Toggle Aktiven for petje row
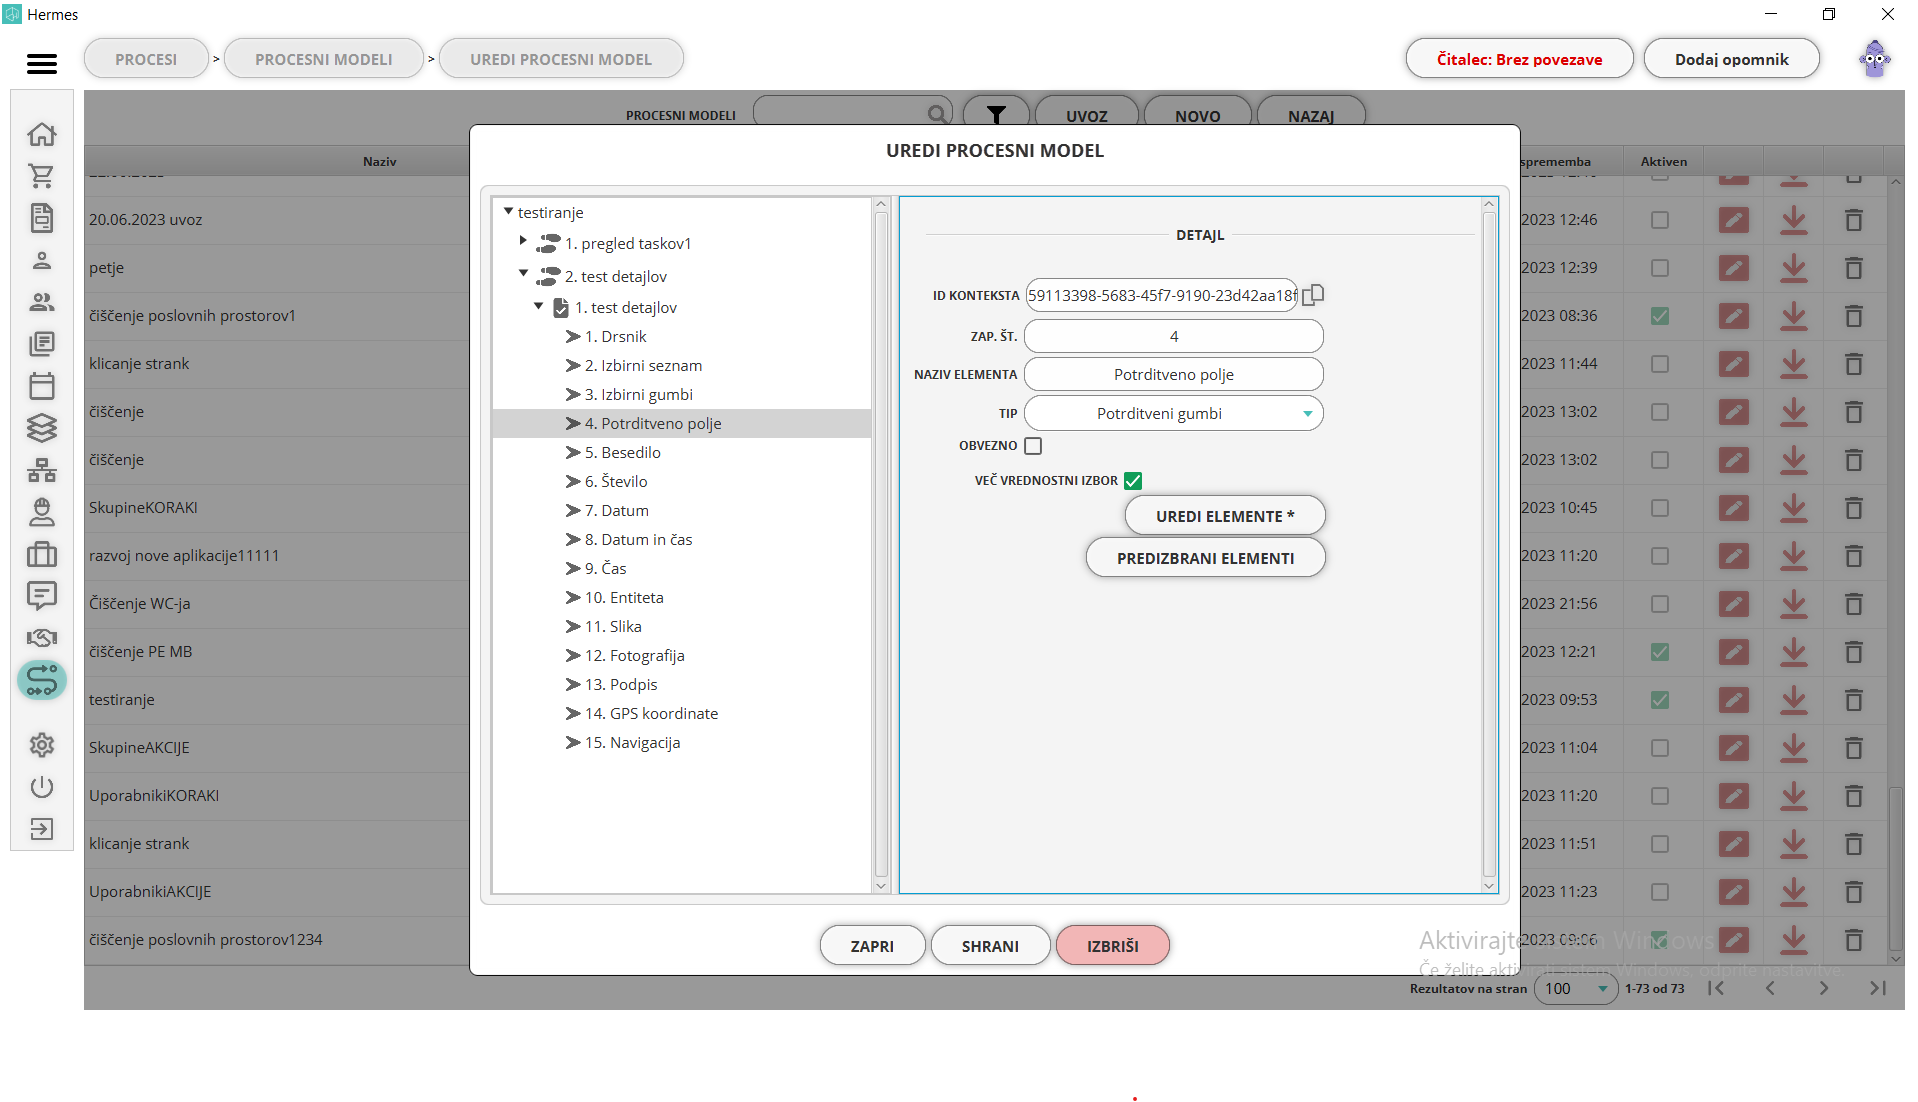The height and width of the screenshot is (1102, 1918). (1660, 268)
